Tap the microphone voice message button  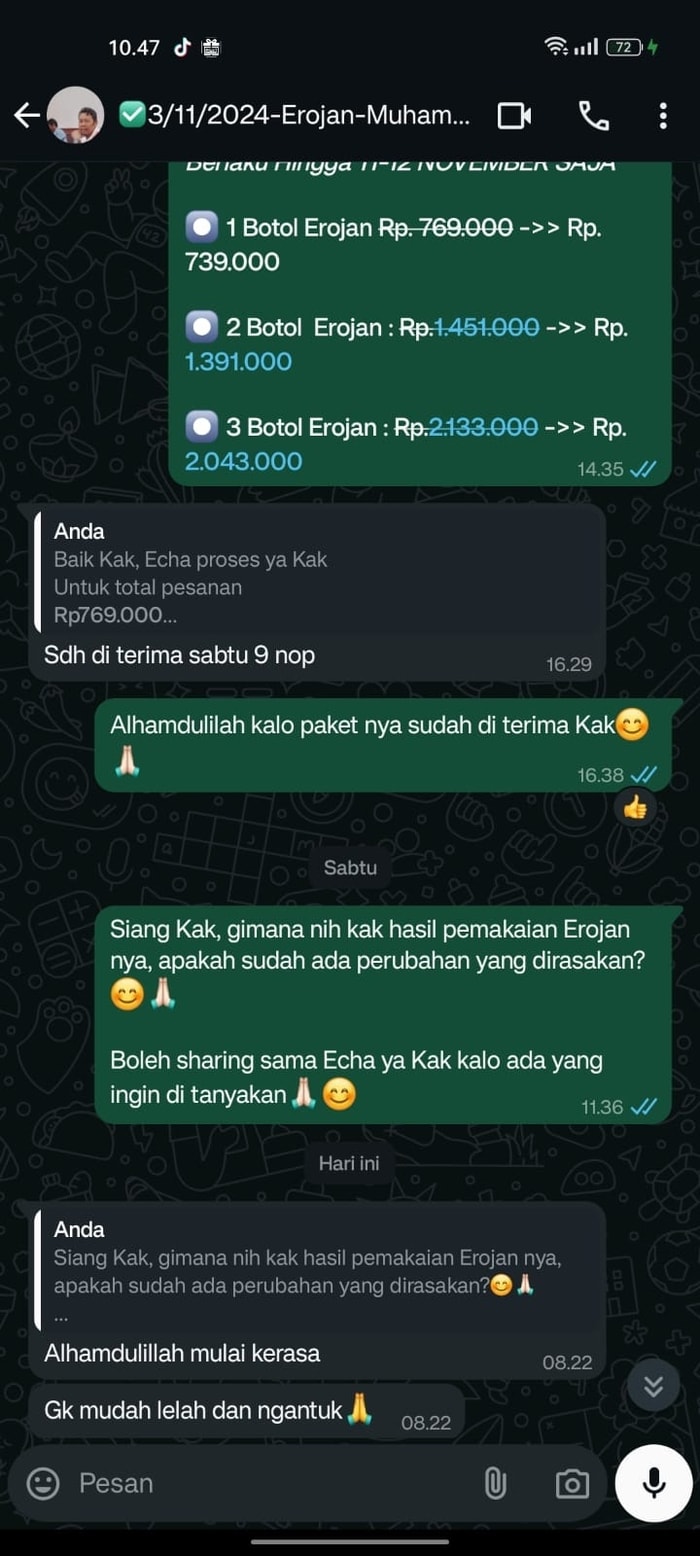click(x=655, y=1483)
